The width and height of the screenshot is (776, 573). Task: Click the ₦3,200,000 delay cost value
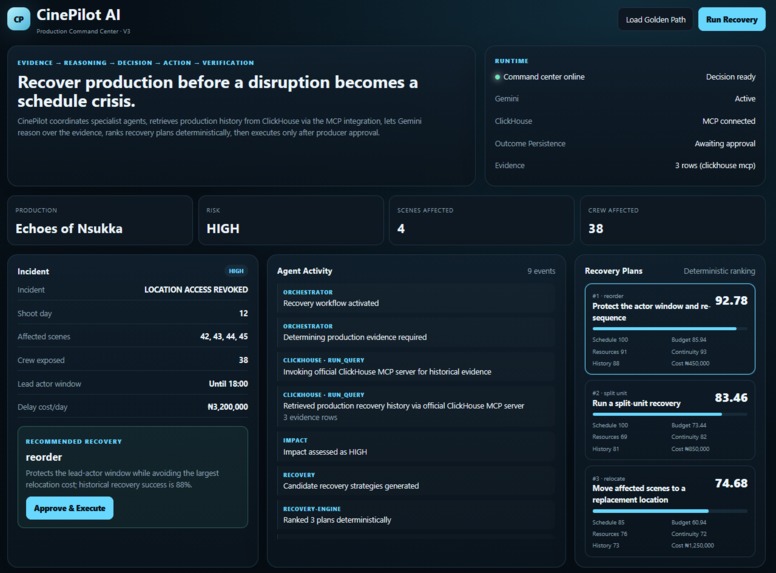(x=228, y=407)
